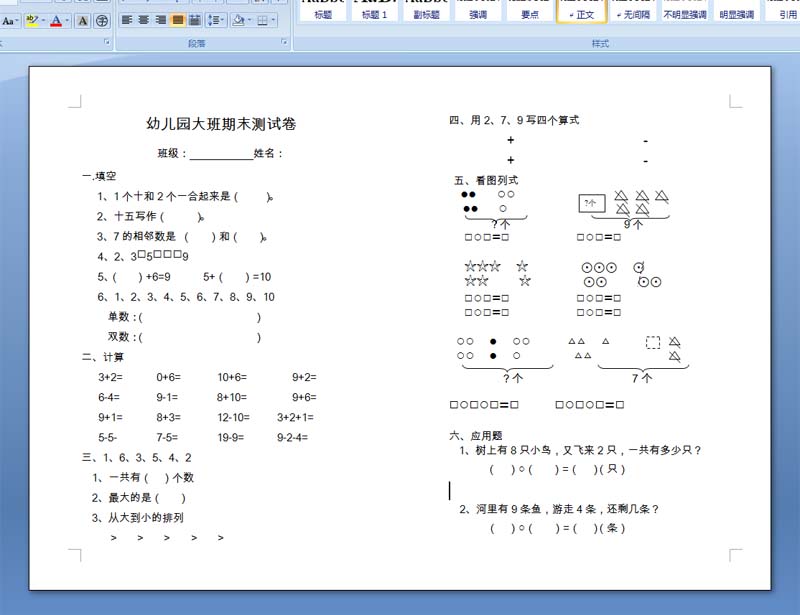Open the highlight color dropdown arrow
This screenshot has width=800, height=615.
[x=43, y=20]
